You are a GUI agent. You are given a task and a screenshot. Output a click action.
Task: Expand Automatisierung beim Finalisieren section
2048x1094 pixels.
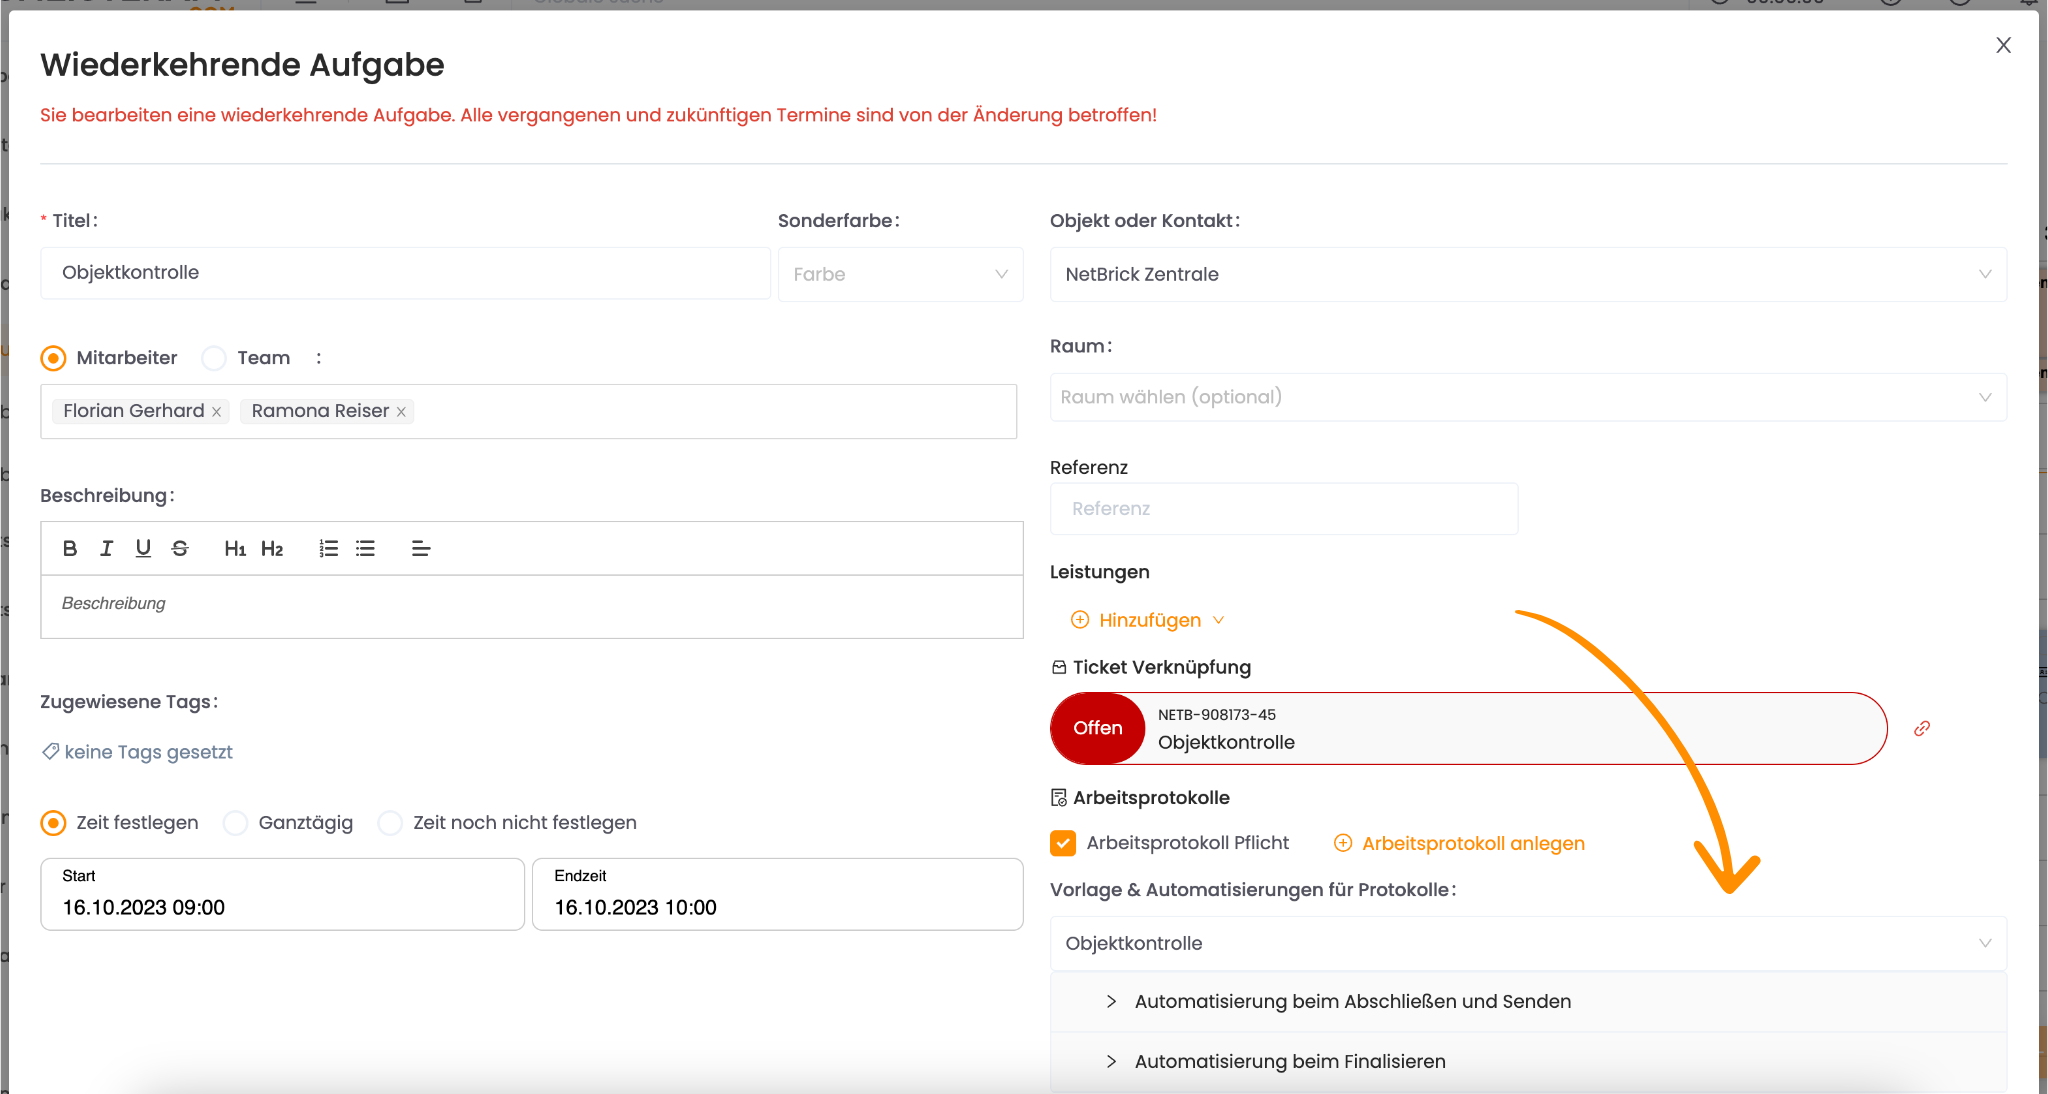point(1290,1061)
